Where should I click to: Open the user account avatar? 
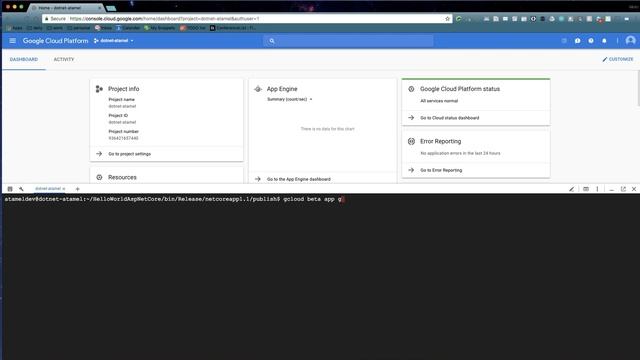[x=630, y=40]
